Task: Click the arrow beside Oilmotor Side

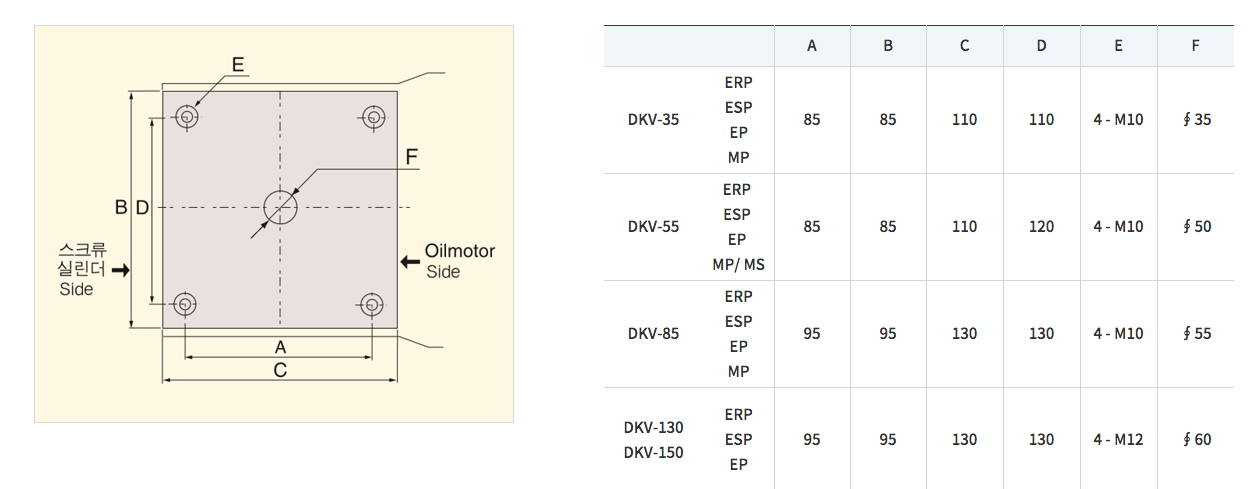Action: [410, 262]
